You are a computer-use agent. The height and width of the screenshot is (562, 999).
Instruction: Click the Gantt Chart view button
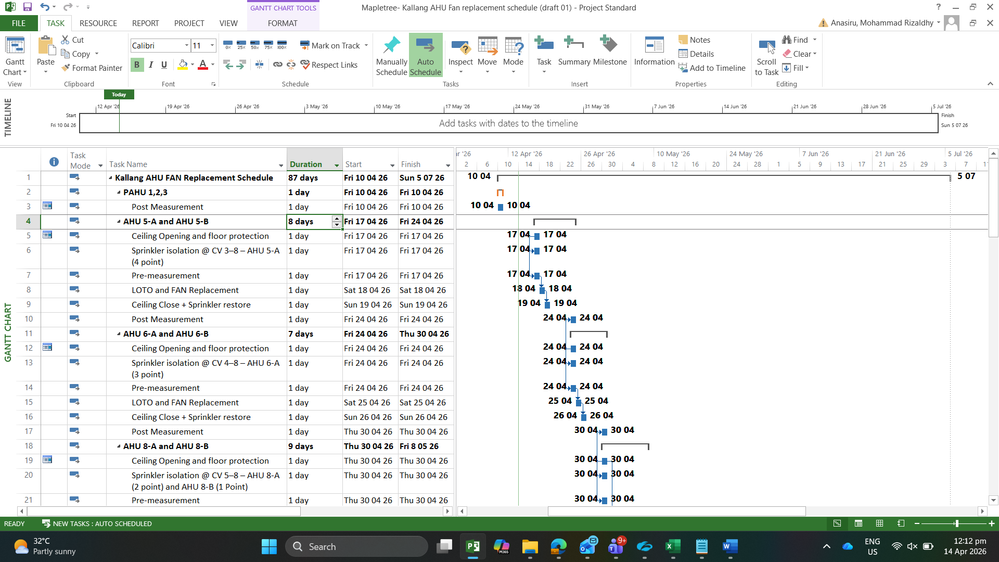point(14,55)
